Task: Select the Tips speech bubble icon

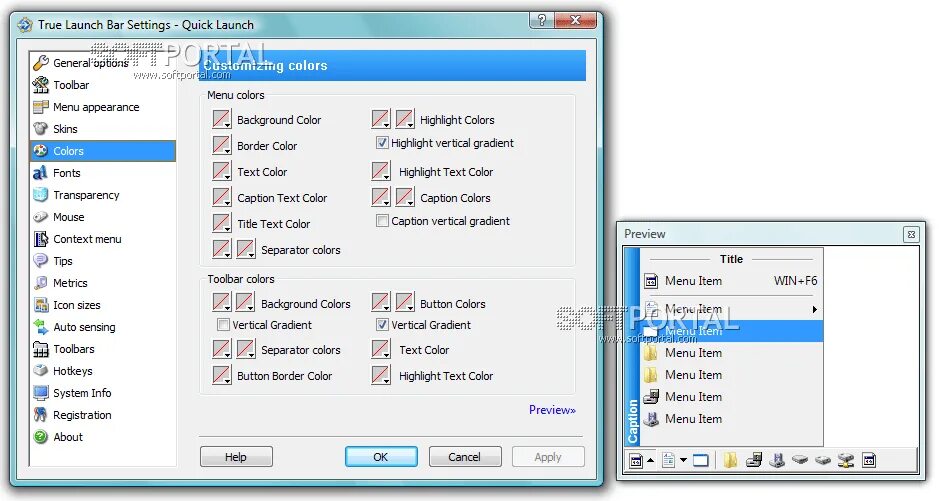Action: tap(41, 261)
